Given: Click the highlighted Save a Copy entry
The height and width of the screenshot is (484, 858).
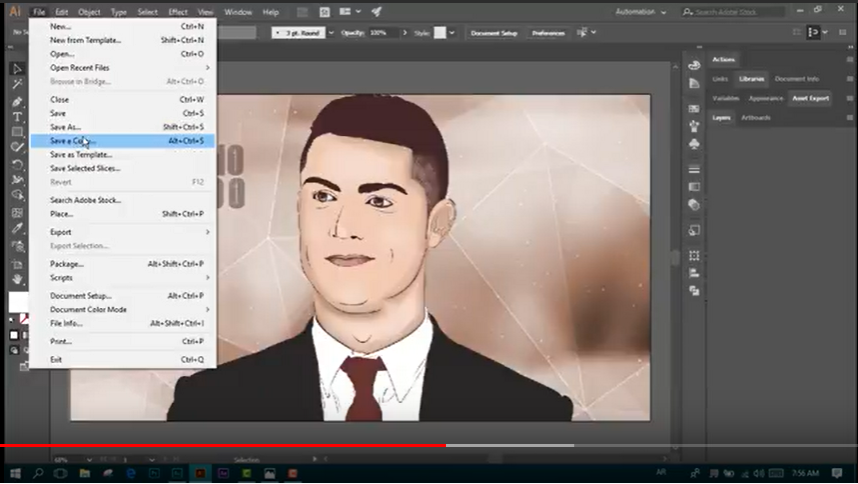Looking at the screenshot, I should [123, 141].
